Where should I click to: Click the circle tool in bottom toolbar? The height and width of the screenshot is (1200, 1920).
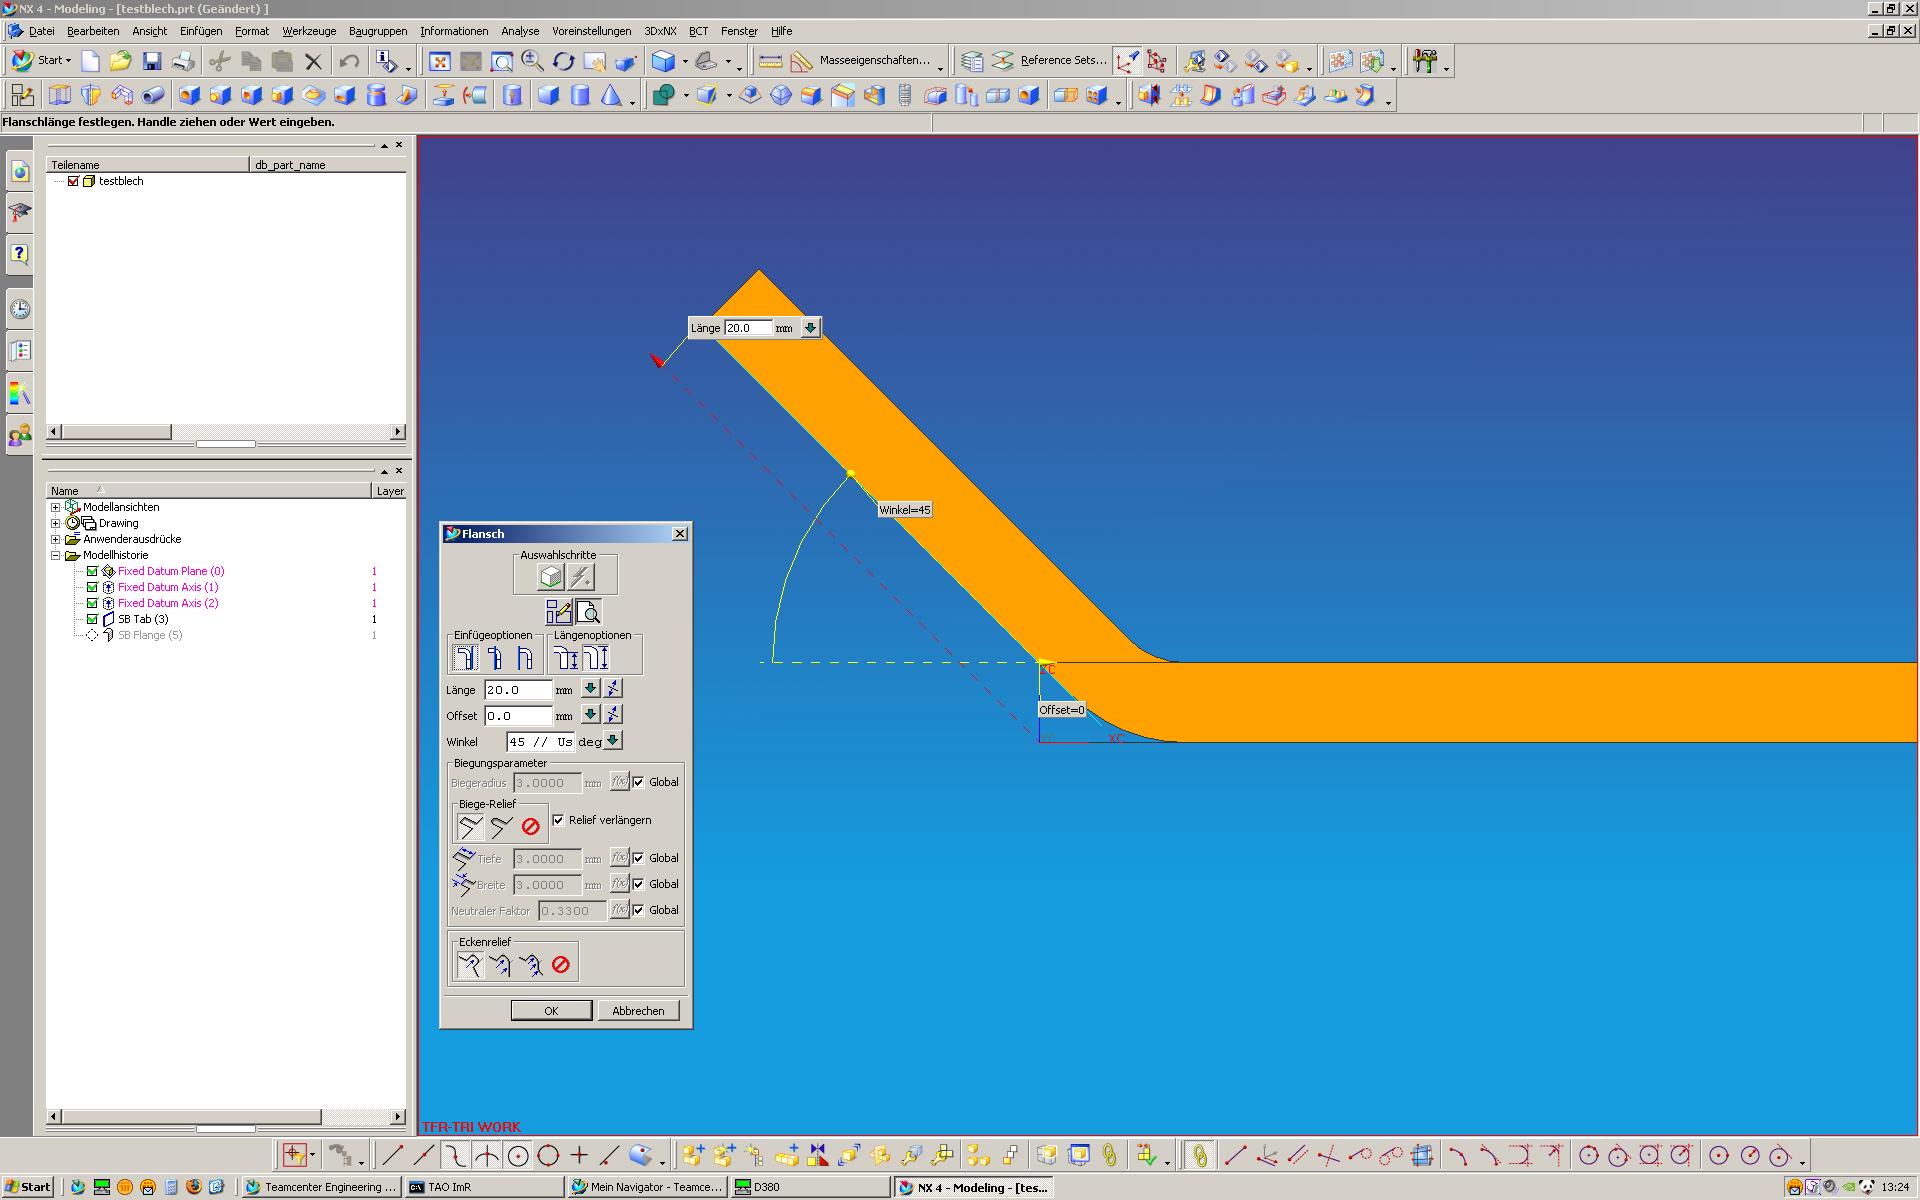(x=548, y=1156)
